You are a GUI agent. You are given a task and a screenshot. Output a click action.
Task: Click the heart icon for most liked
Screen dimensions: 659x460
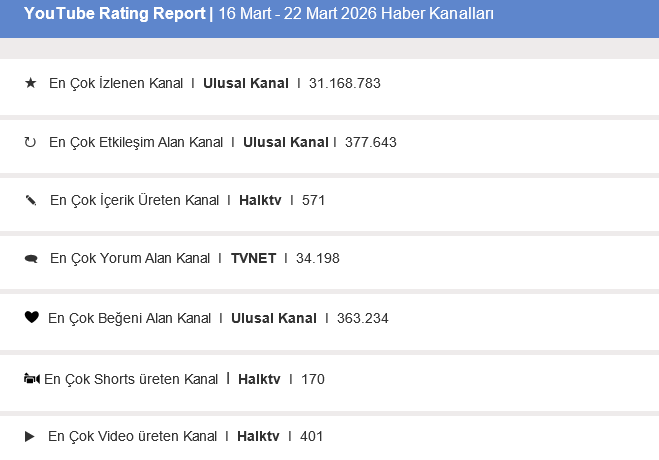point(31,318)
